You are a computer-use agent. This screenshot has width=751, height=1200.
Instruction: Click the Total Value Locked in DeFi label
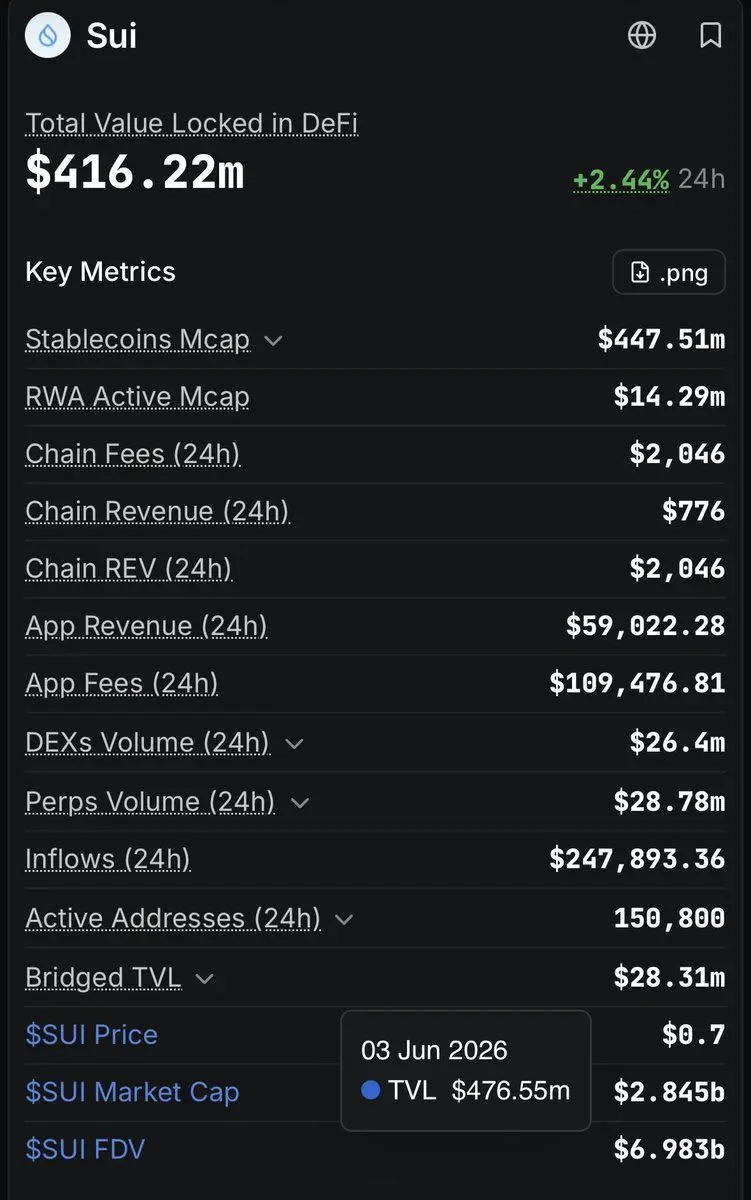191,123
